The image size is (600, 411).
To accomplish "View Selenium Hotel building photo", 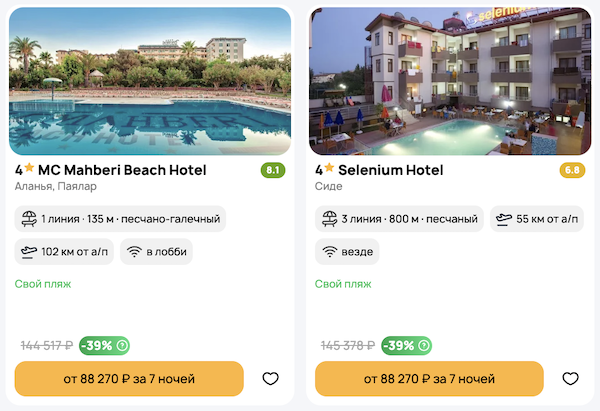I will 450,82.
